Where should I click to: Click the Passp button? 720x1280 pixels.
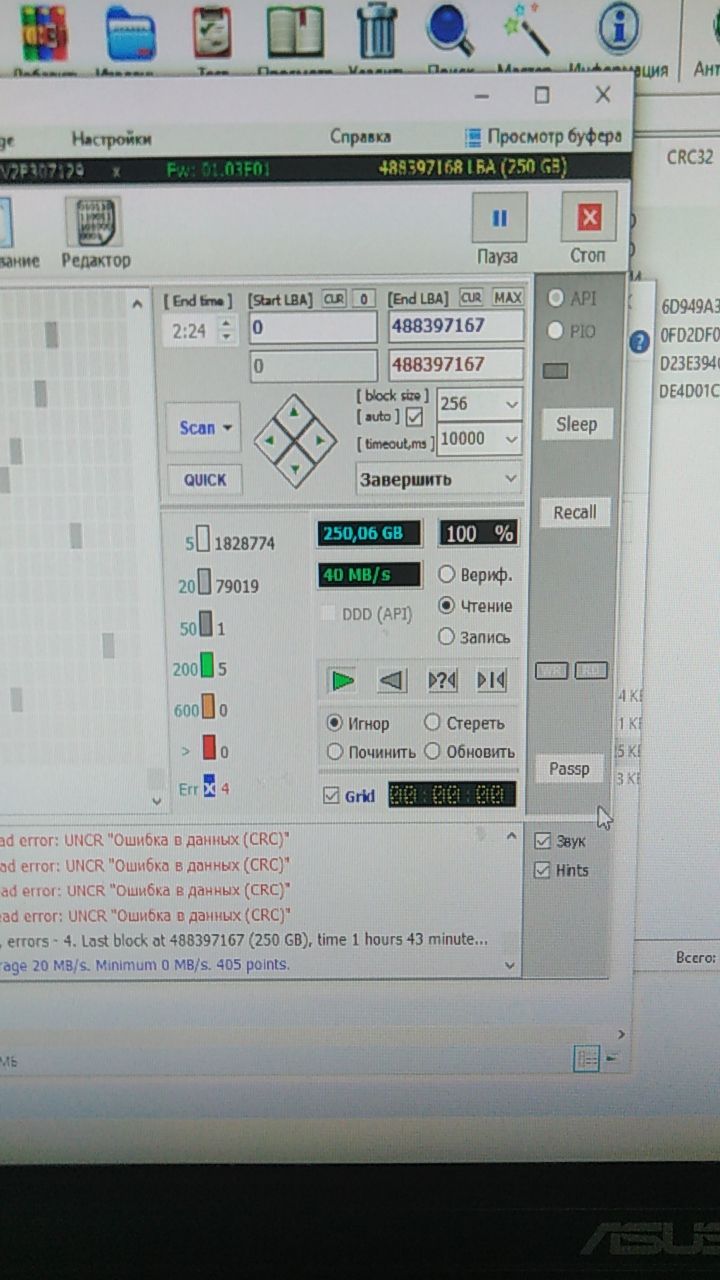coord(569,769)
